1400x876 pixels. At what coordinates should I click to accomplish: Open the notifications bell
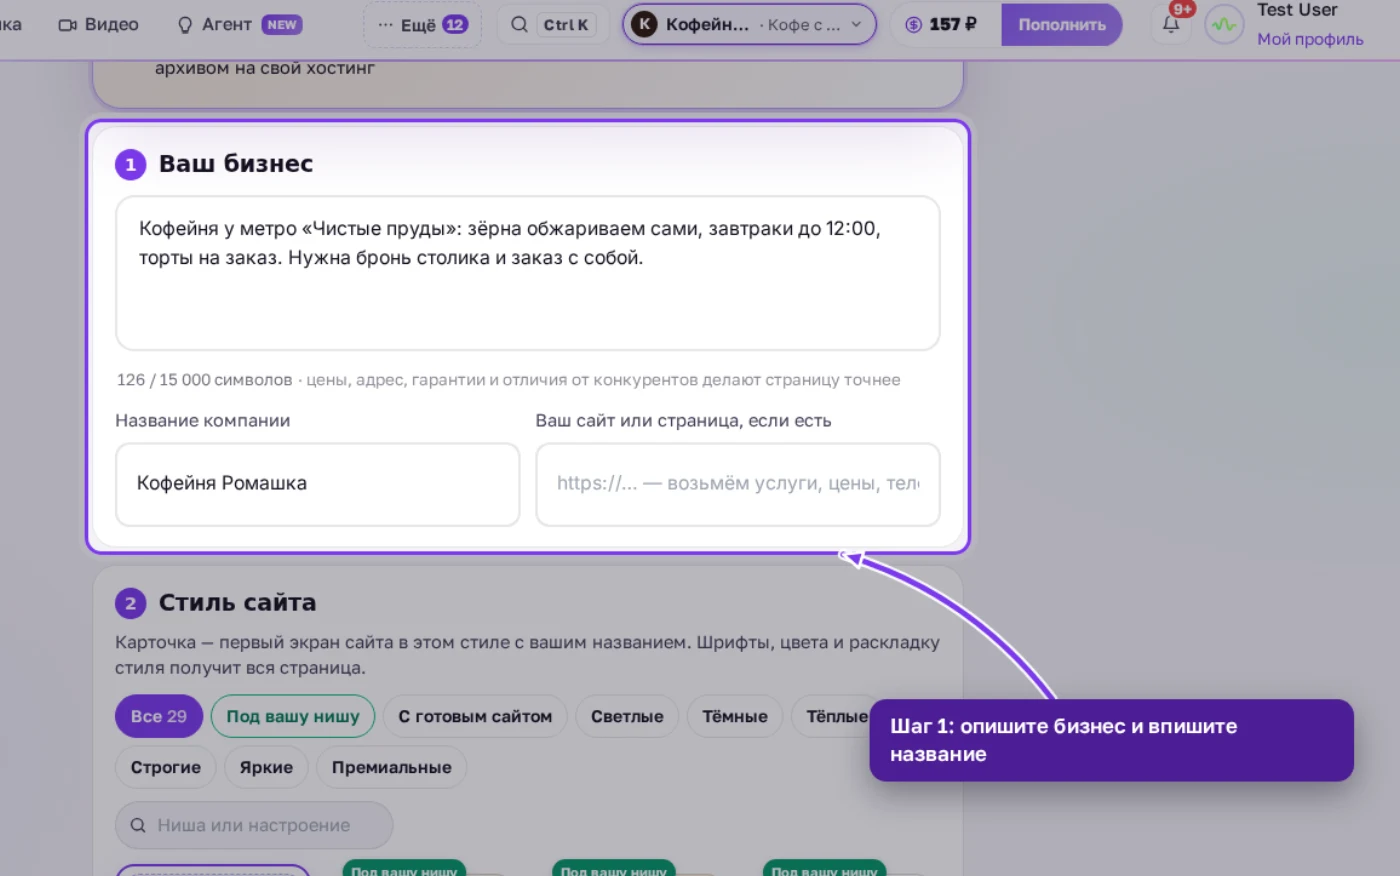click(x=1171, y=24)
